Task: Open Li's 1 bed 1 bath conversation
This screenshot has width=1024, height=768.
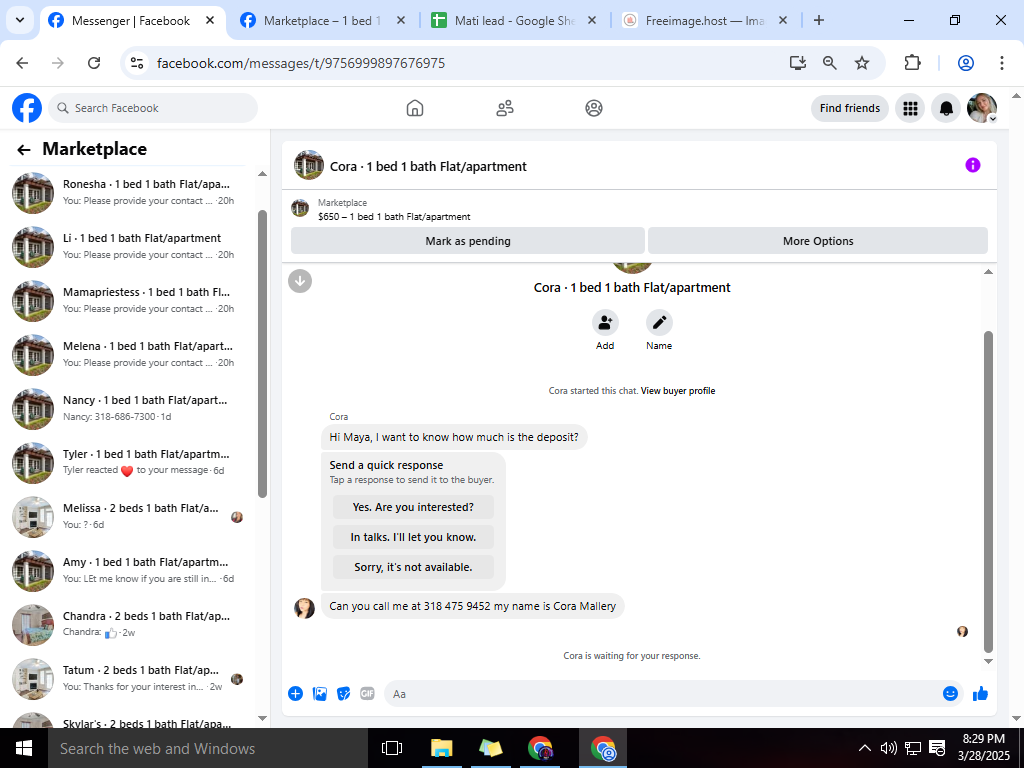Action: pyautogui.click(x=131, y=247)
